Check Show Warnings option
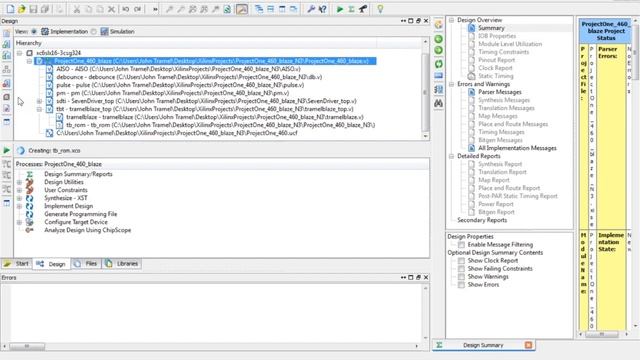 tap(461, 277)
